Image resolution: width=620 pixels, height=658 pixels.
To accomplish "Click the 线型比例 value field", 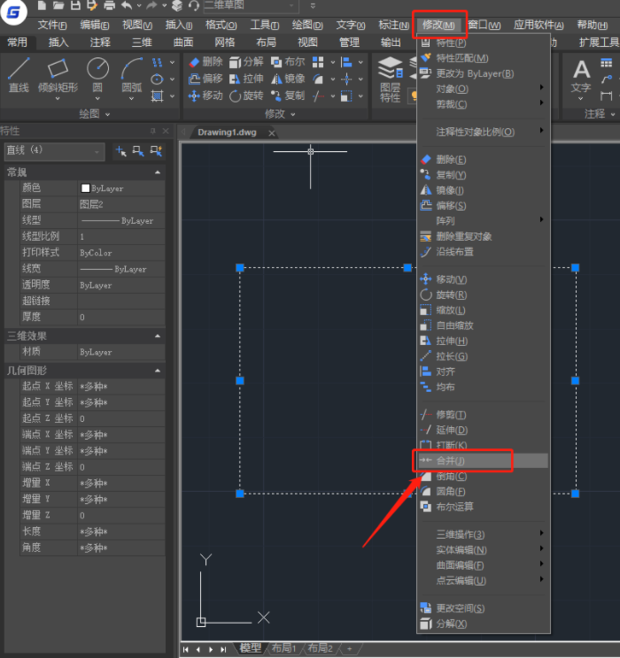I will (x=121, y=237).
